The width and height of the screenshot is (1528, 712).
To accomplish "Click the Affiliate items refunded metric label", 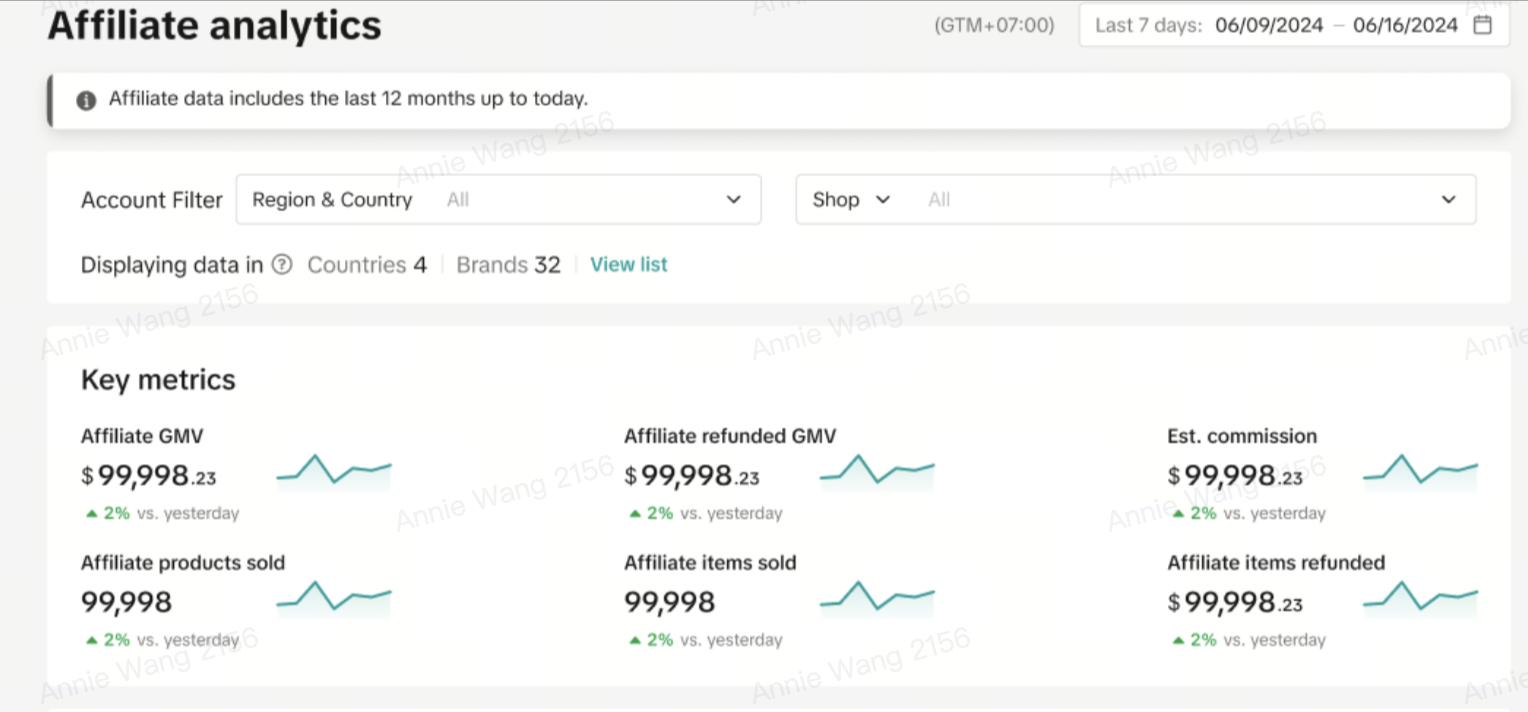I will pos(1276,563).
